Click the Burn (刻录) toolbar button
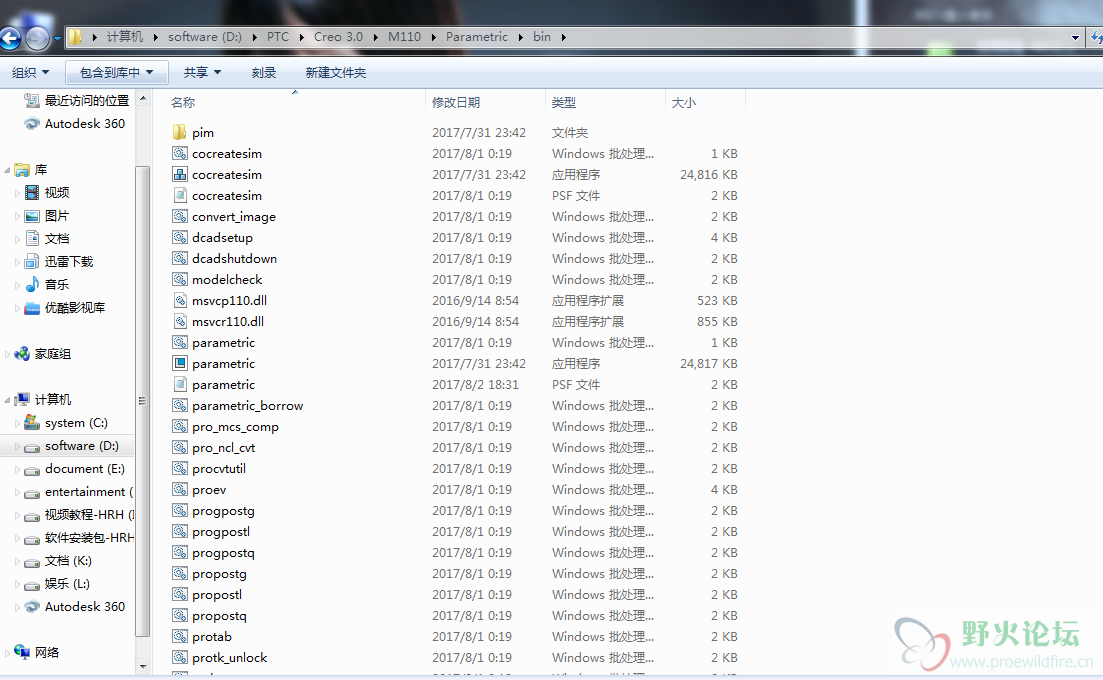The width and height of the screenshot is (1103, 680). tap(264, 72)
